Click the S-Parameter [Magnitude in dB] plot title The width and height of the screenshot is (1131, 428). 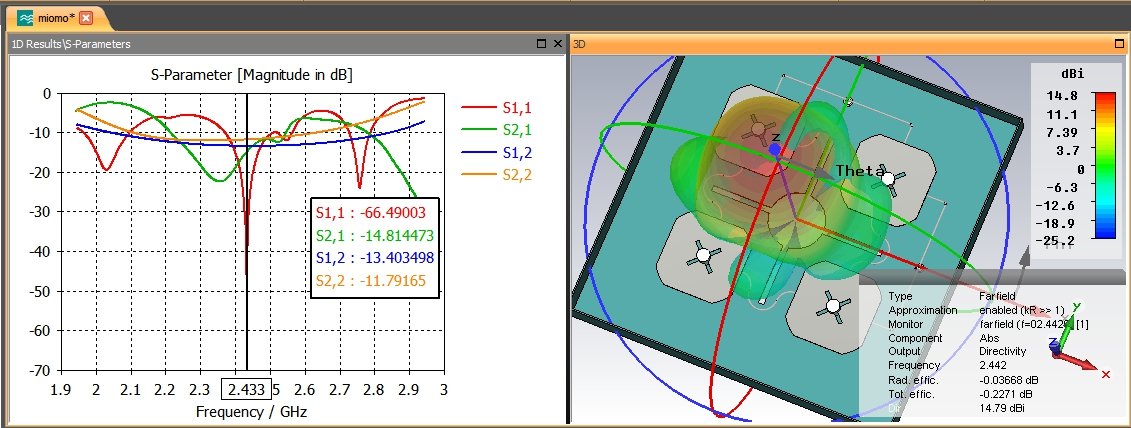pos(252,74)
